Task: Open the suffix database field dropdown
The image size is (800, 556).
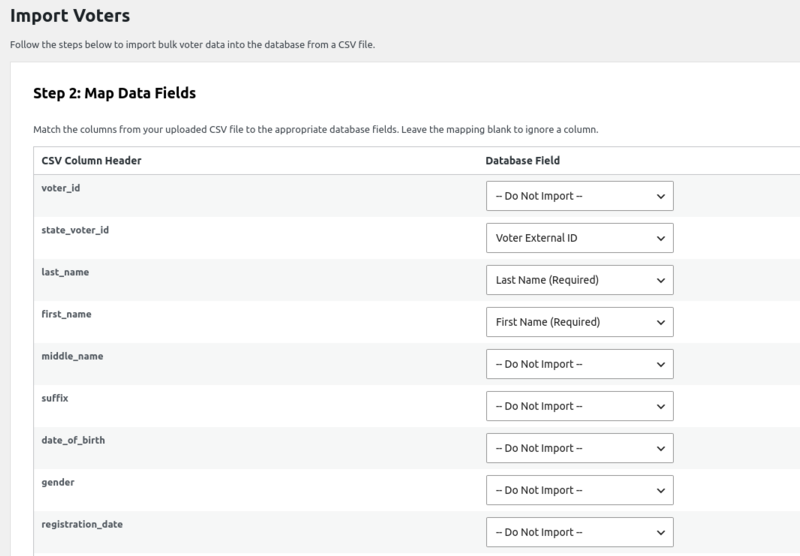Action: 580,406
